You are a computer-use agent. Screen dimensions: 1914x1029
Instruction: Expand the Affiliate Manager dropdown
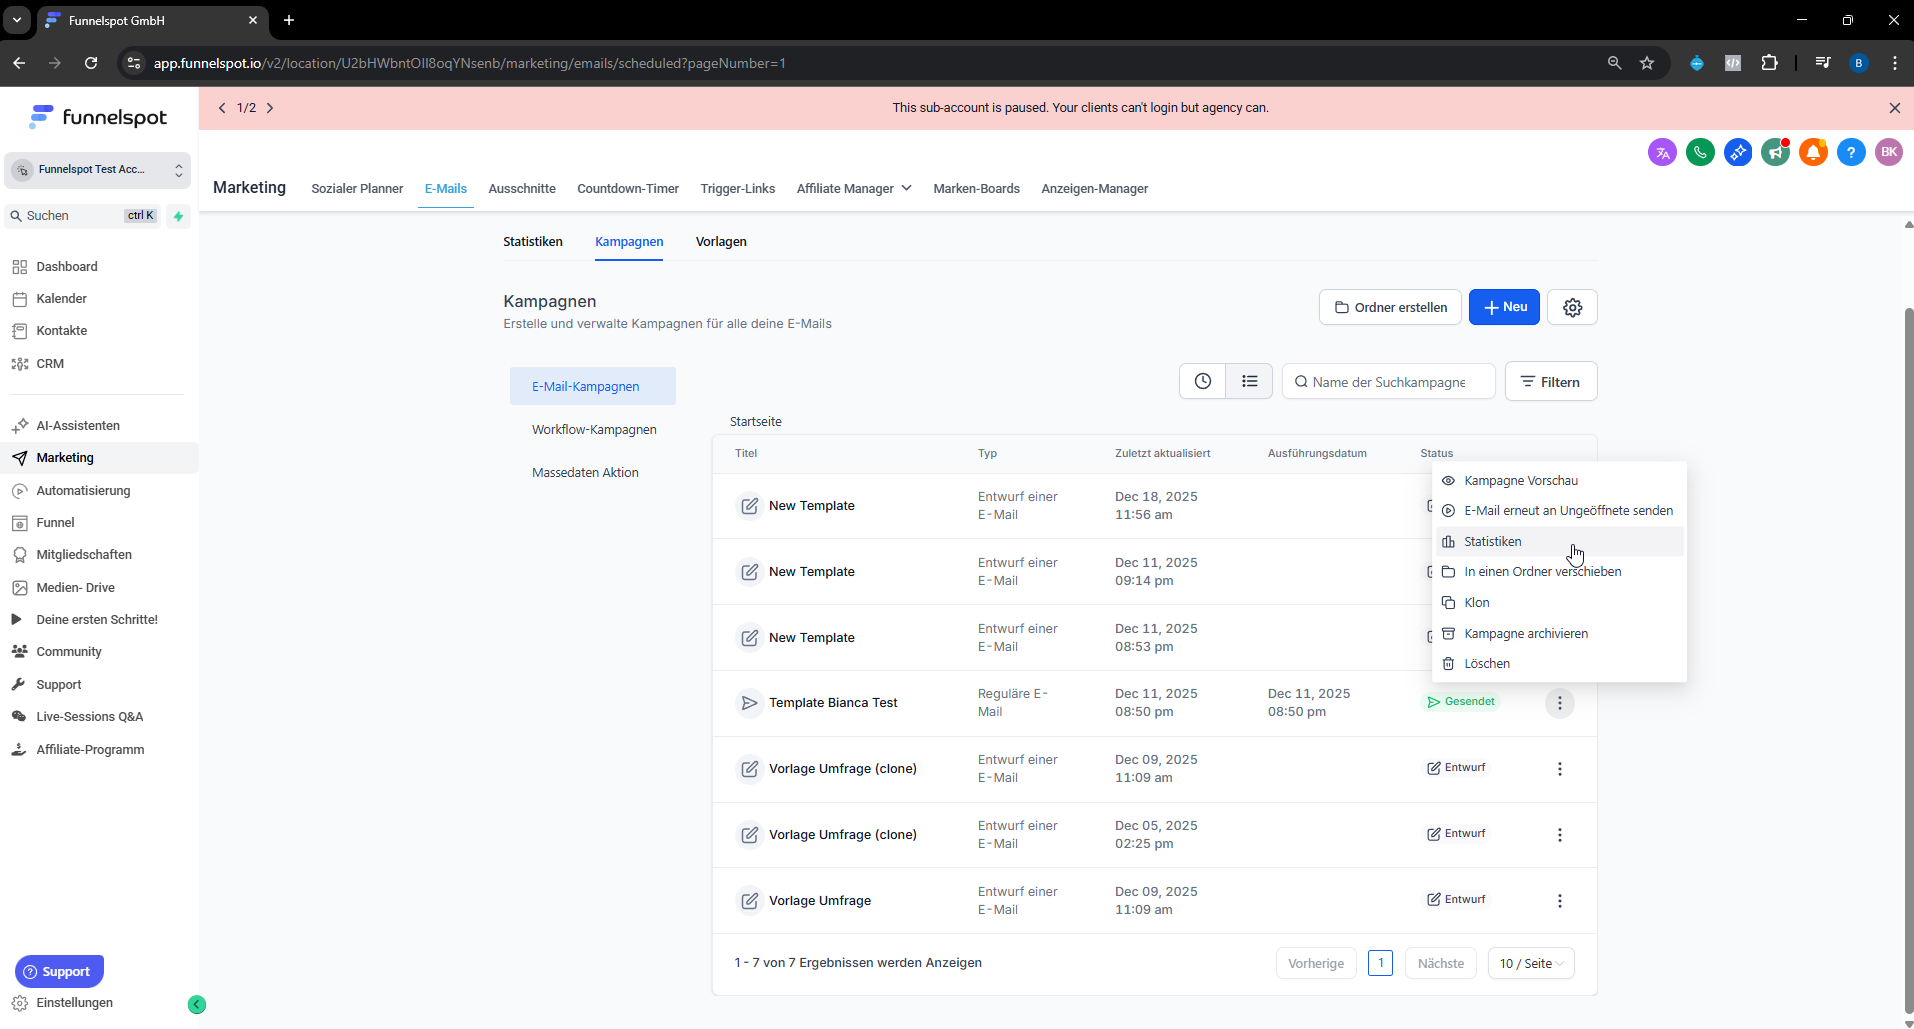coord(854,188)
